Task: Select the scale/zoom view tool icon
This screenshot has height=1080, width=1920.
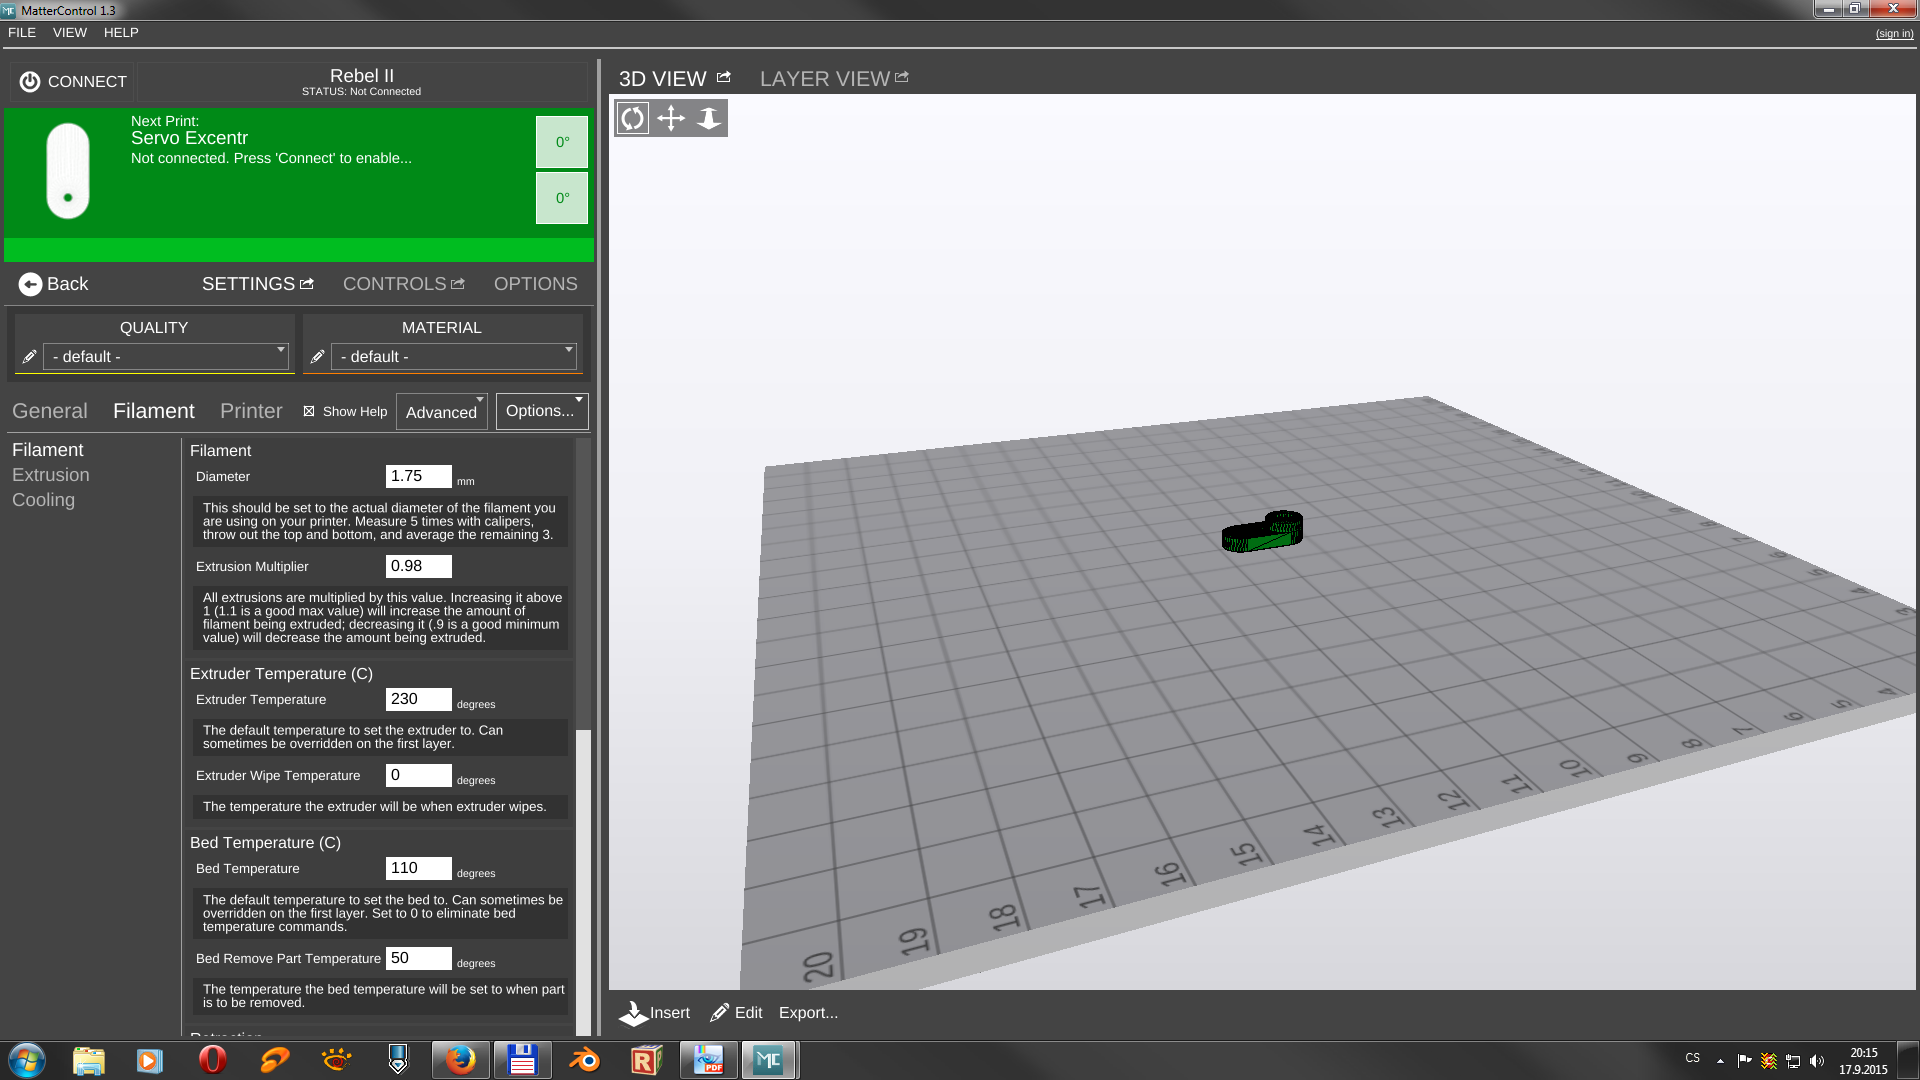Action: coord(708,118)
